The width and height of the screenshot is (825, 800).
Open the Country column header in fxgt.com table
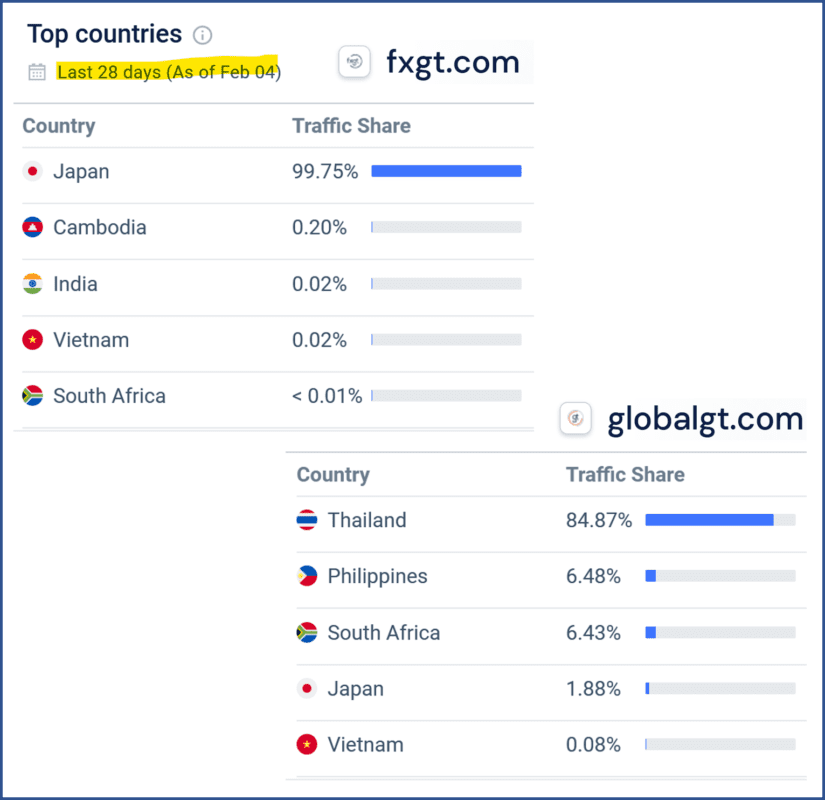[x=60, y=126]
